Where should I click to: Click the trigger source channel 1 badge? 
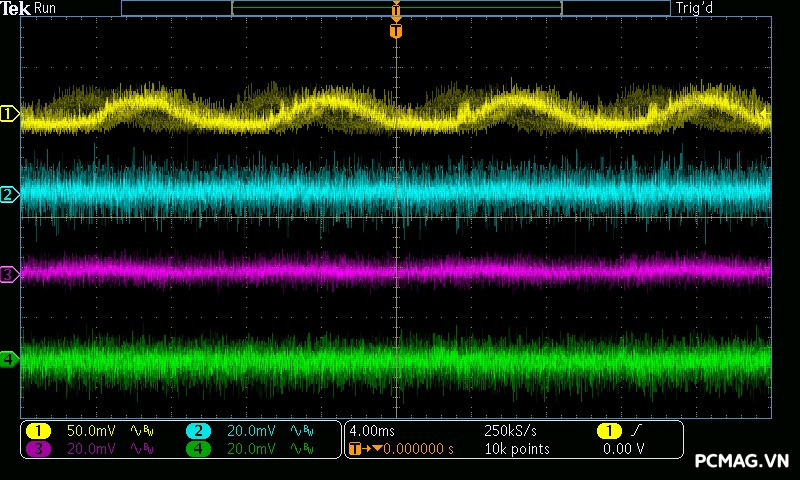608,431
